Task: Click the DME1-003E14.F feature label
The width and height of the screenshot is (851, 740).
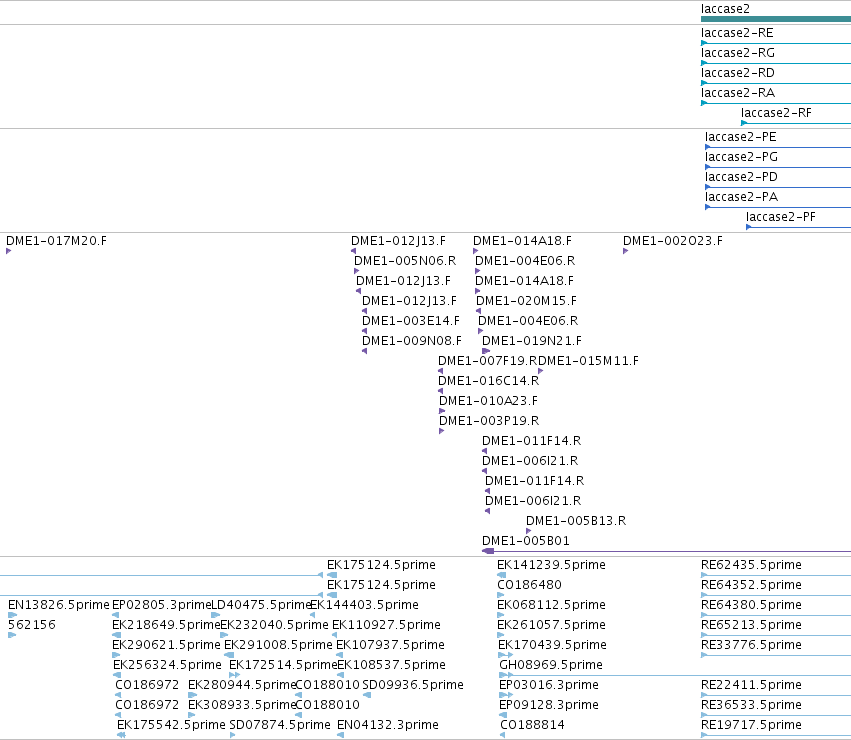Action: [411, 320]
